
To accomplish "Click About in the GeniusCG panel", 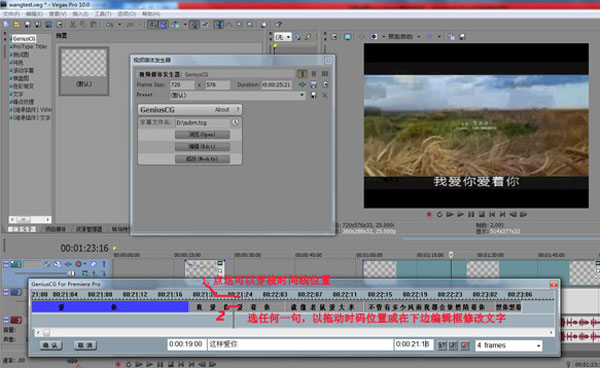I will (222, 110).
